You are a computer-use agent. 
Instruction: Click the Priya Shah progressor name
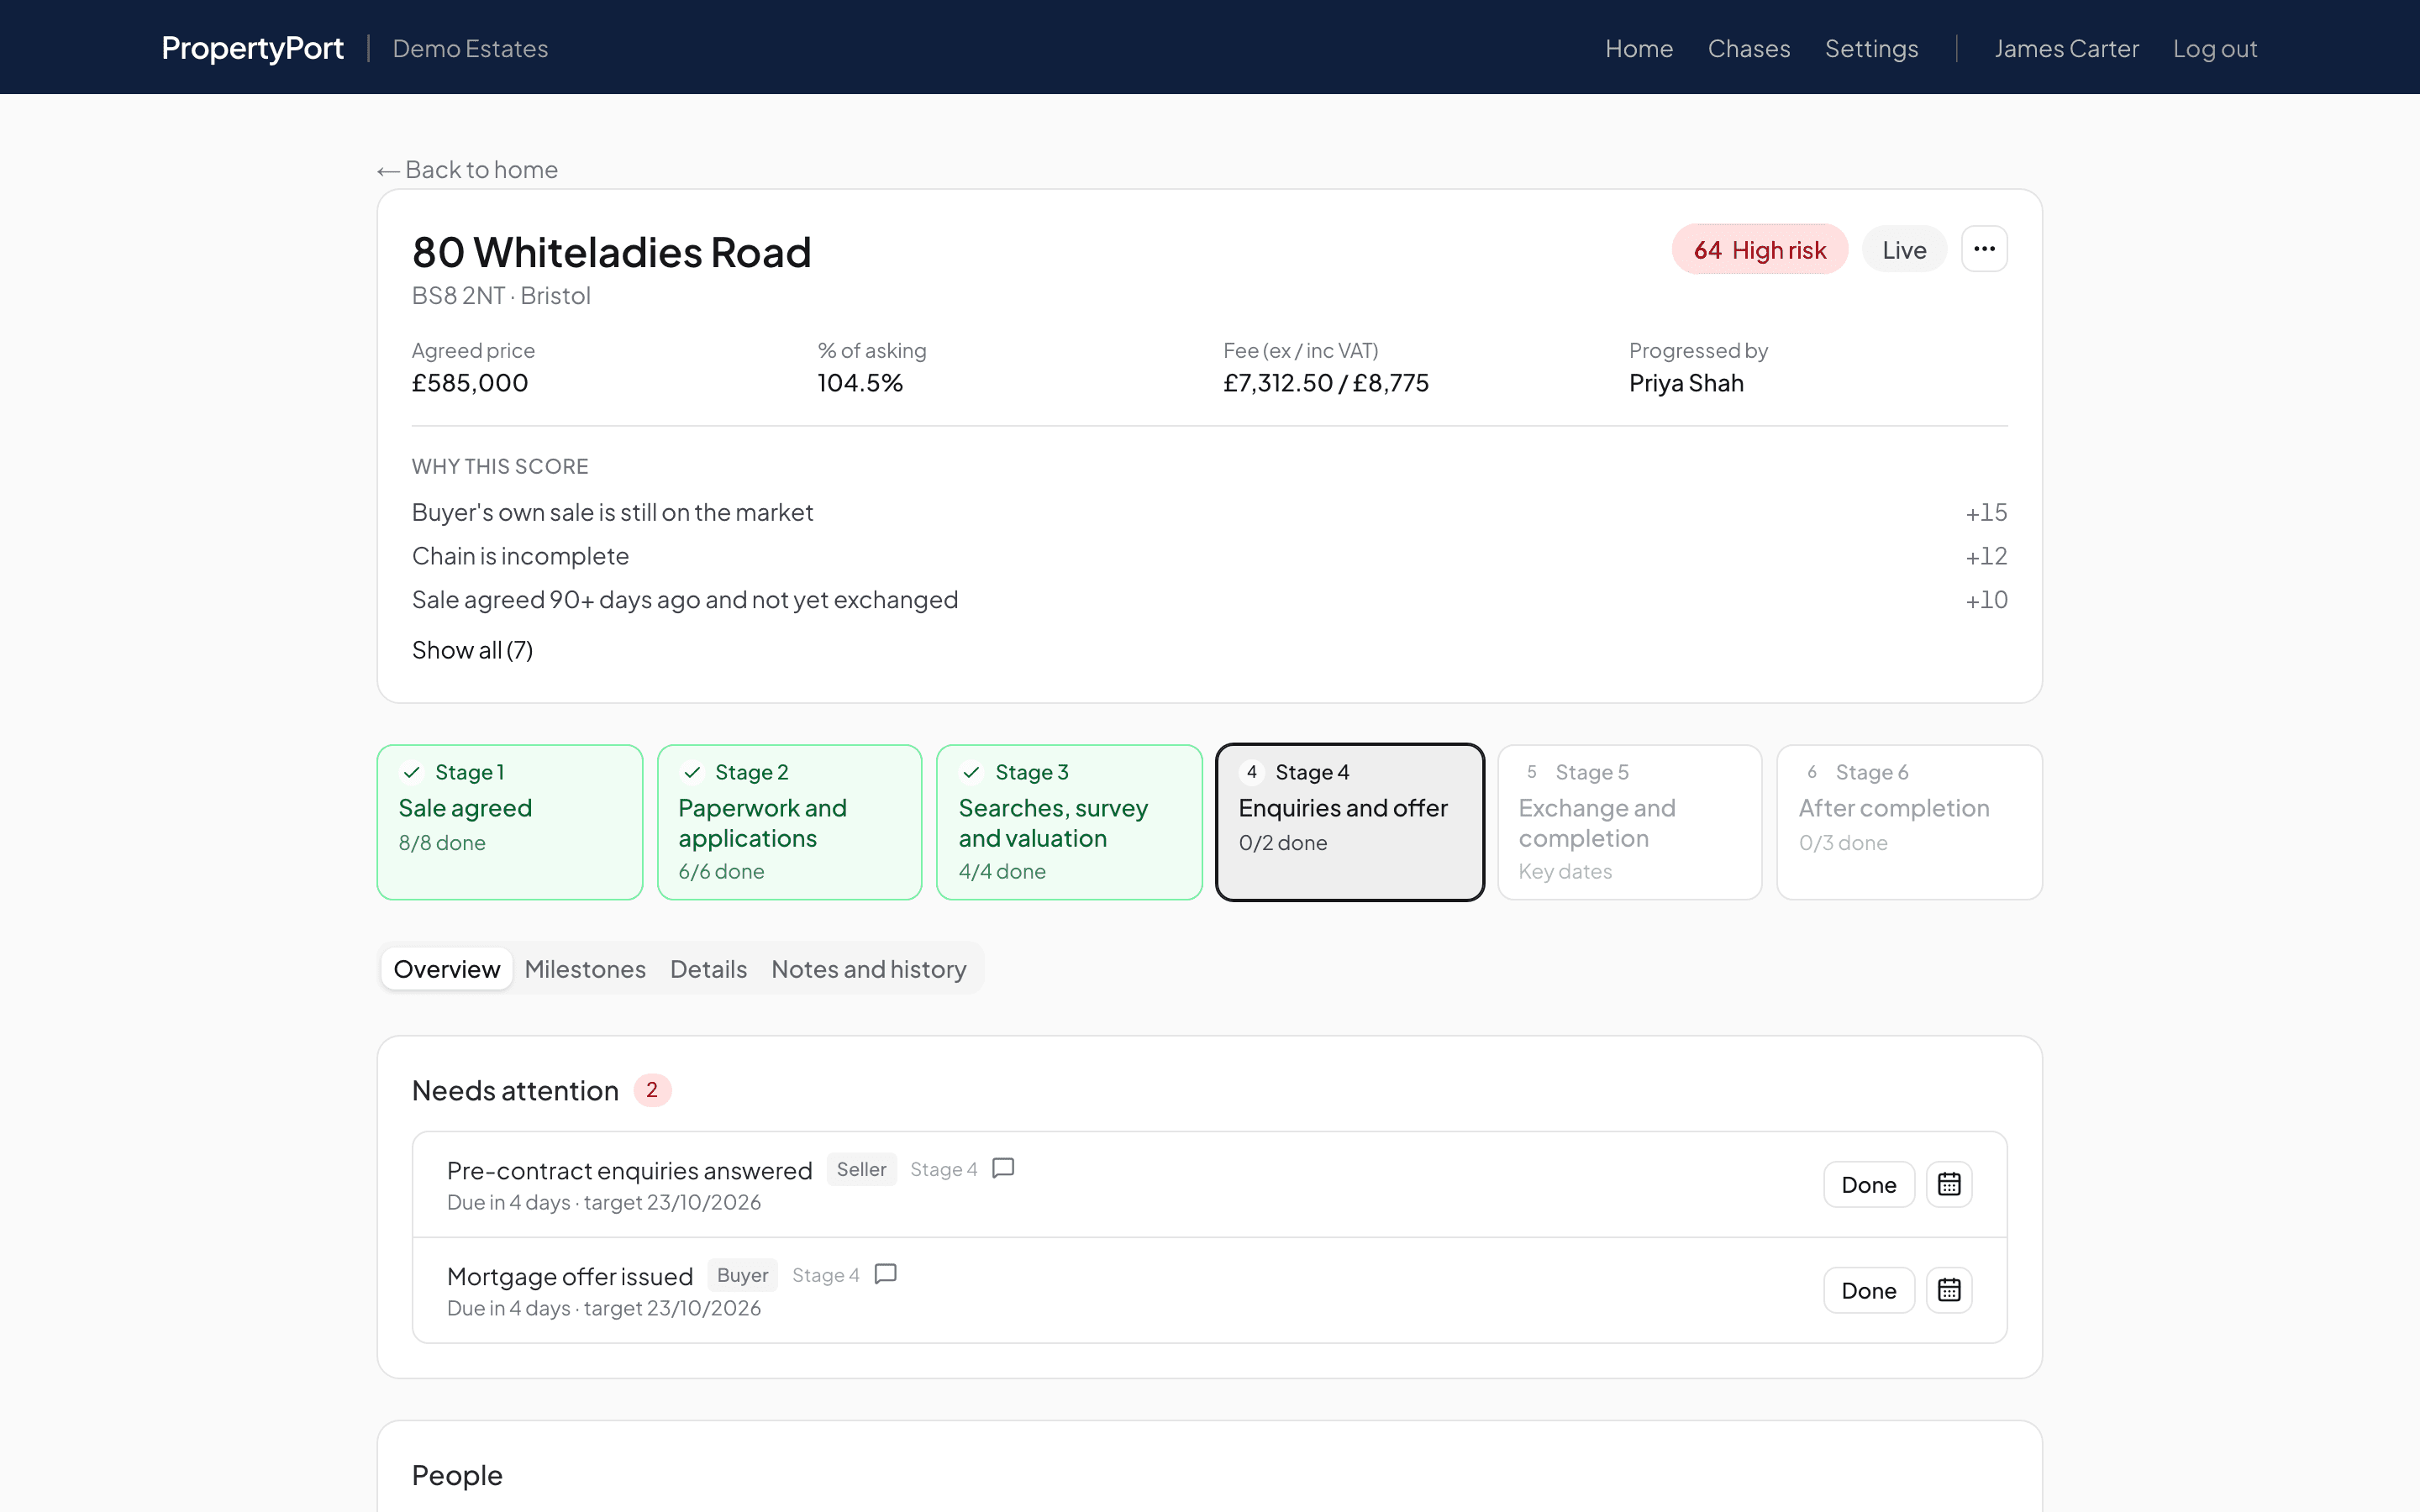[x=1686, y=383]
